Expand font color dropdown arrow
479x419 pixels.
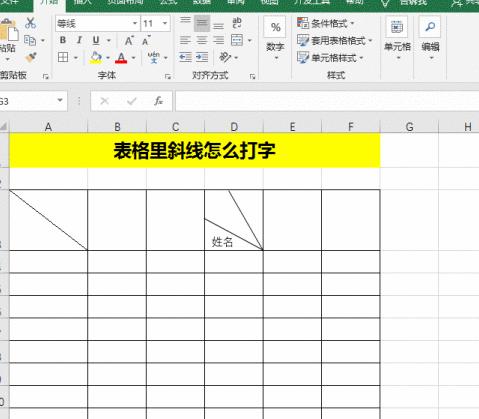[133, 58]
